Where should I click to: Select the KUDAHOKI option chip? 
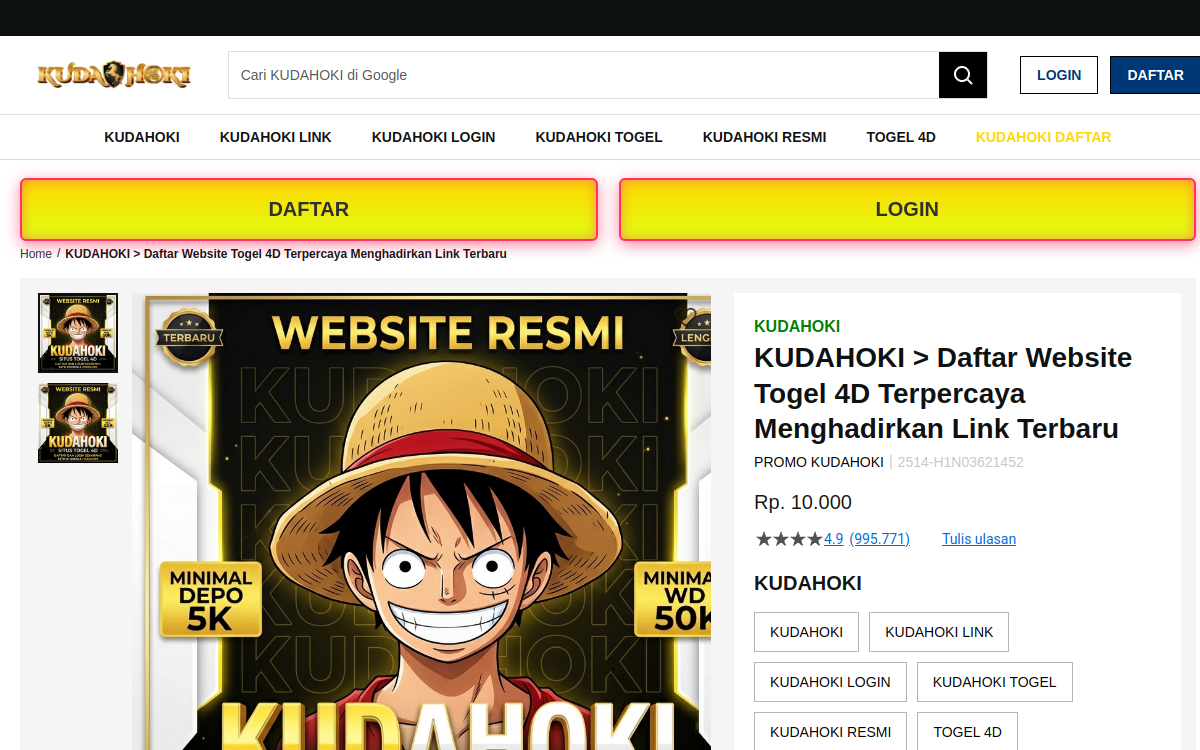tap(806, 632)
